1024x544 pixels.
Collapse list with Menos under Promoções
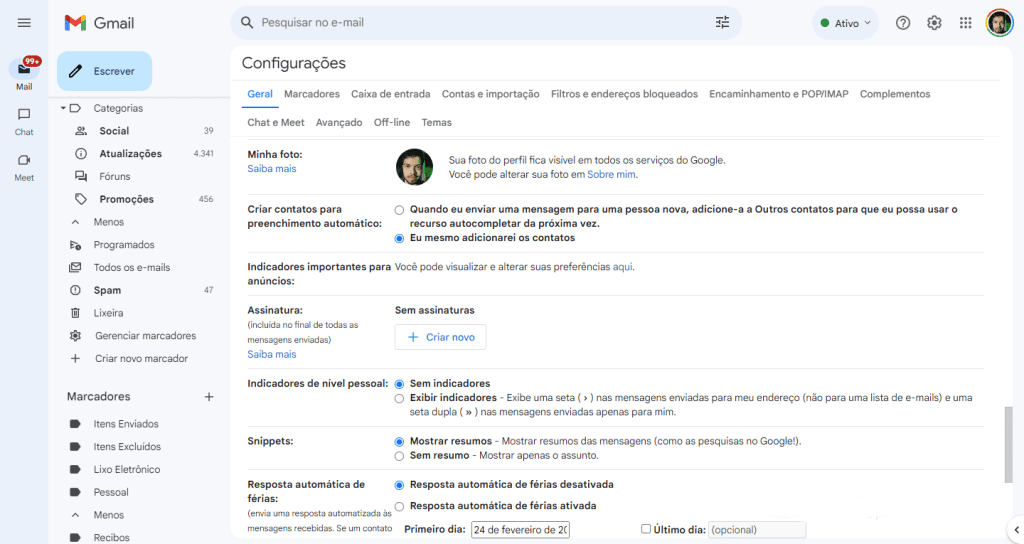108,222
